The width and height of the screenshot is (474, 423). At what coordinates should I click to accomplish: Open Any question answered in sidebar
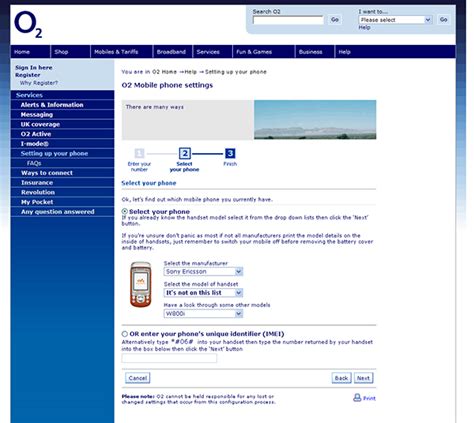point(62,212)
